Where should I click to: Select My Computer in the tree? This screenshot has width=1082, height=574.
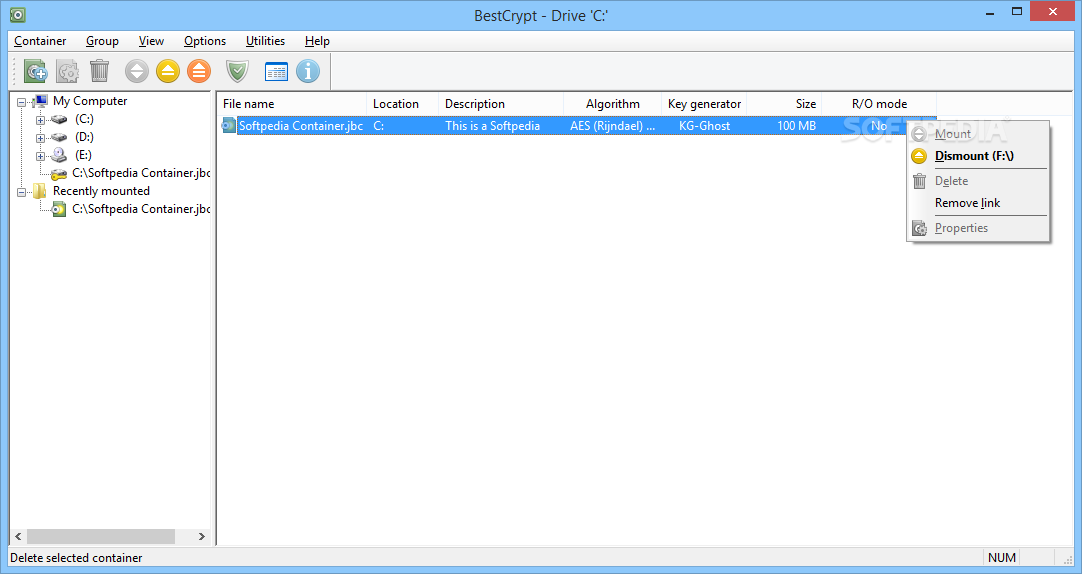click(x=90, y=101)
